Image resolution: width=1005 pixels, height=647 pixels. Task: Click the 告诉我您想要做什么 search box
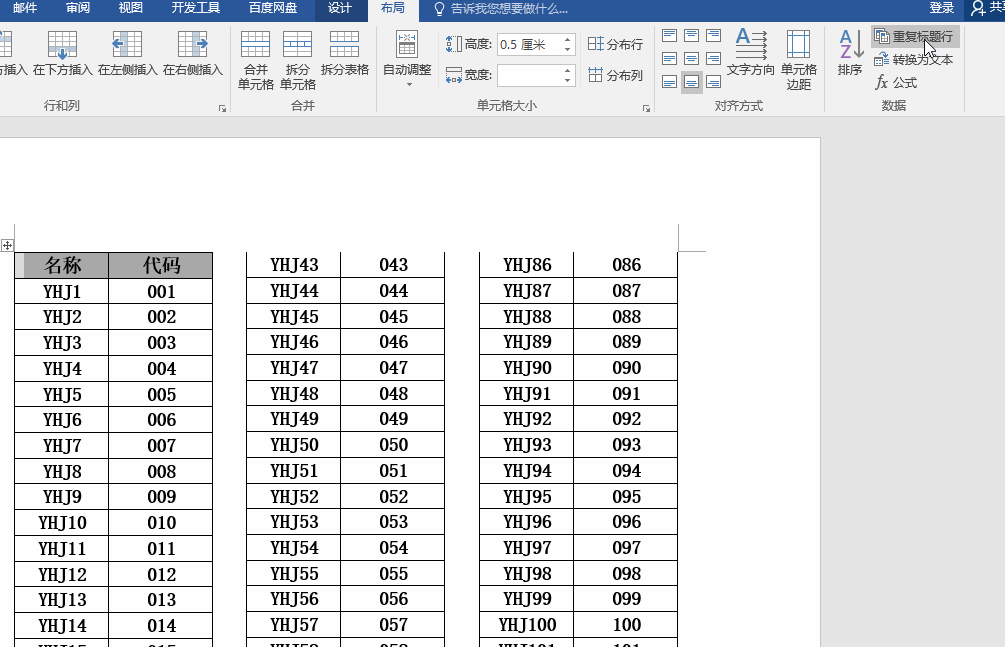coord(501,9)
